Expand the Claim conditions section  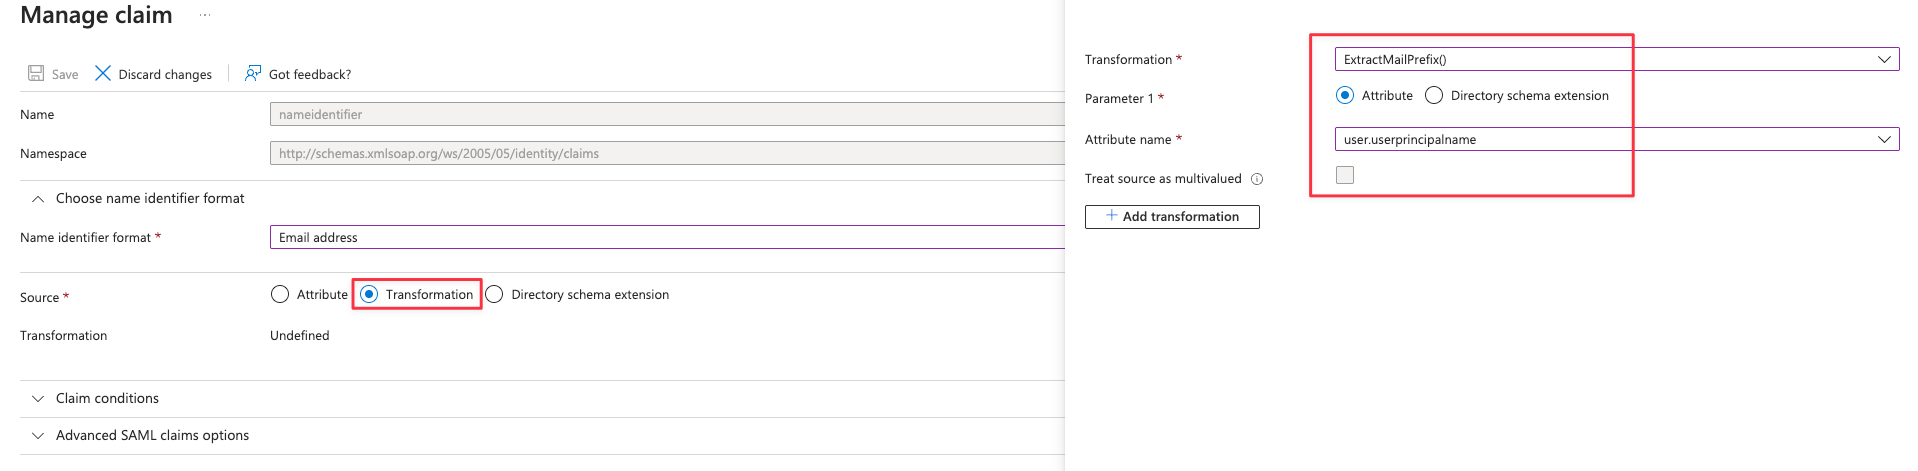click(x=38, y=399)
